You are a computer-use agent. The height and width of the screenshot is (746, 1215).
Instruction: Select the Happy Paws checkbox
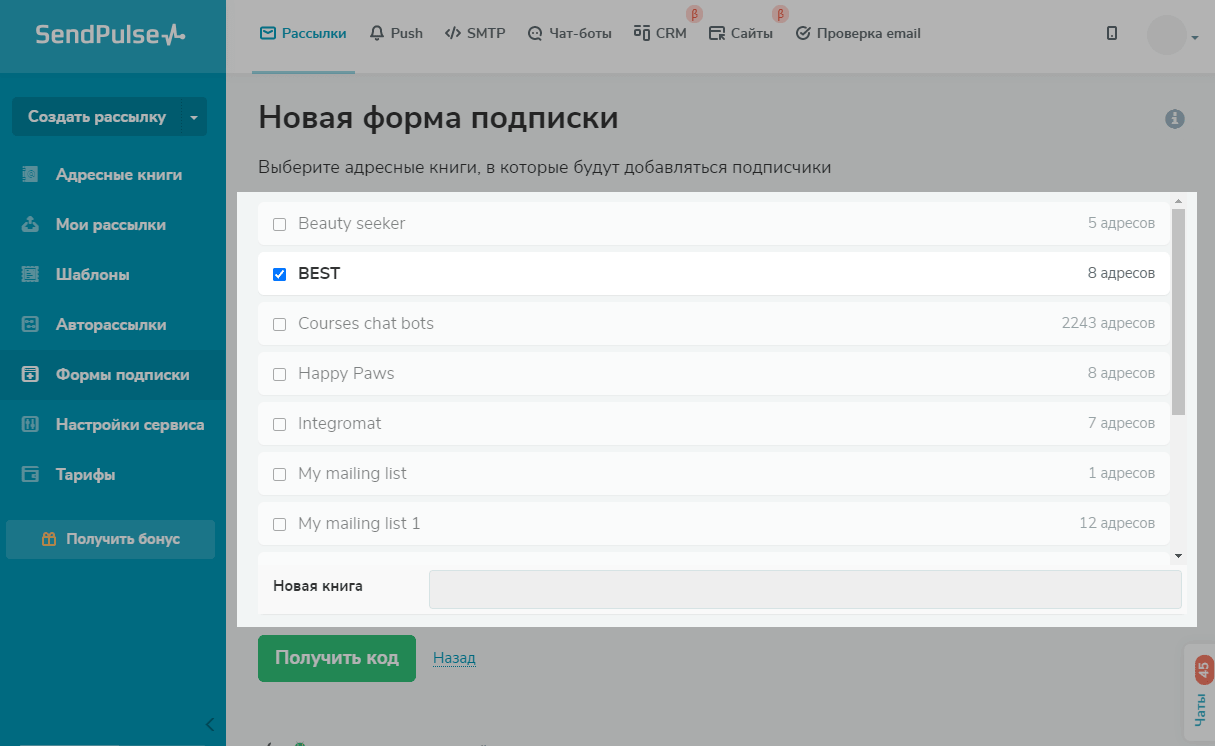click(280, 374)
